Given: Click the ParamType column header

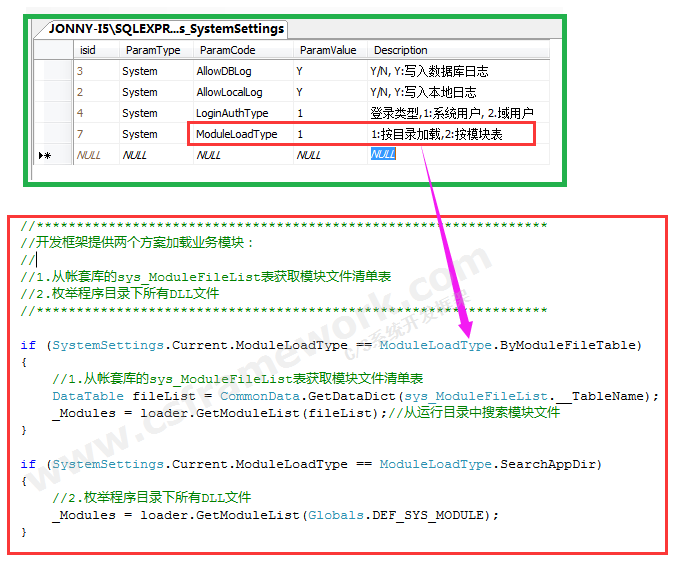Looking at the screenshot, I should pyautogui.click(x=153, y=50).
